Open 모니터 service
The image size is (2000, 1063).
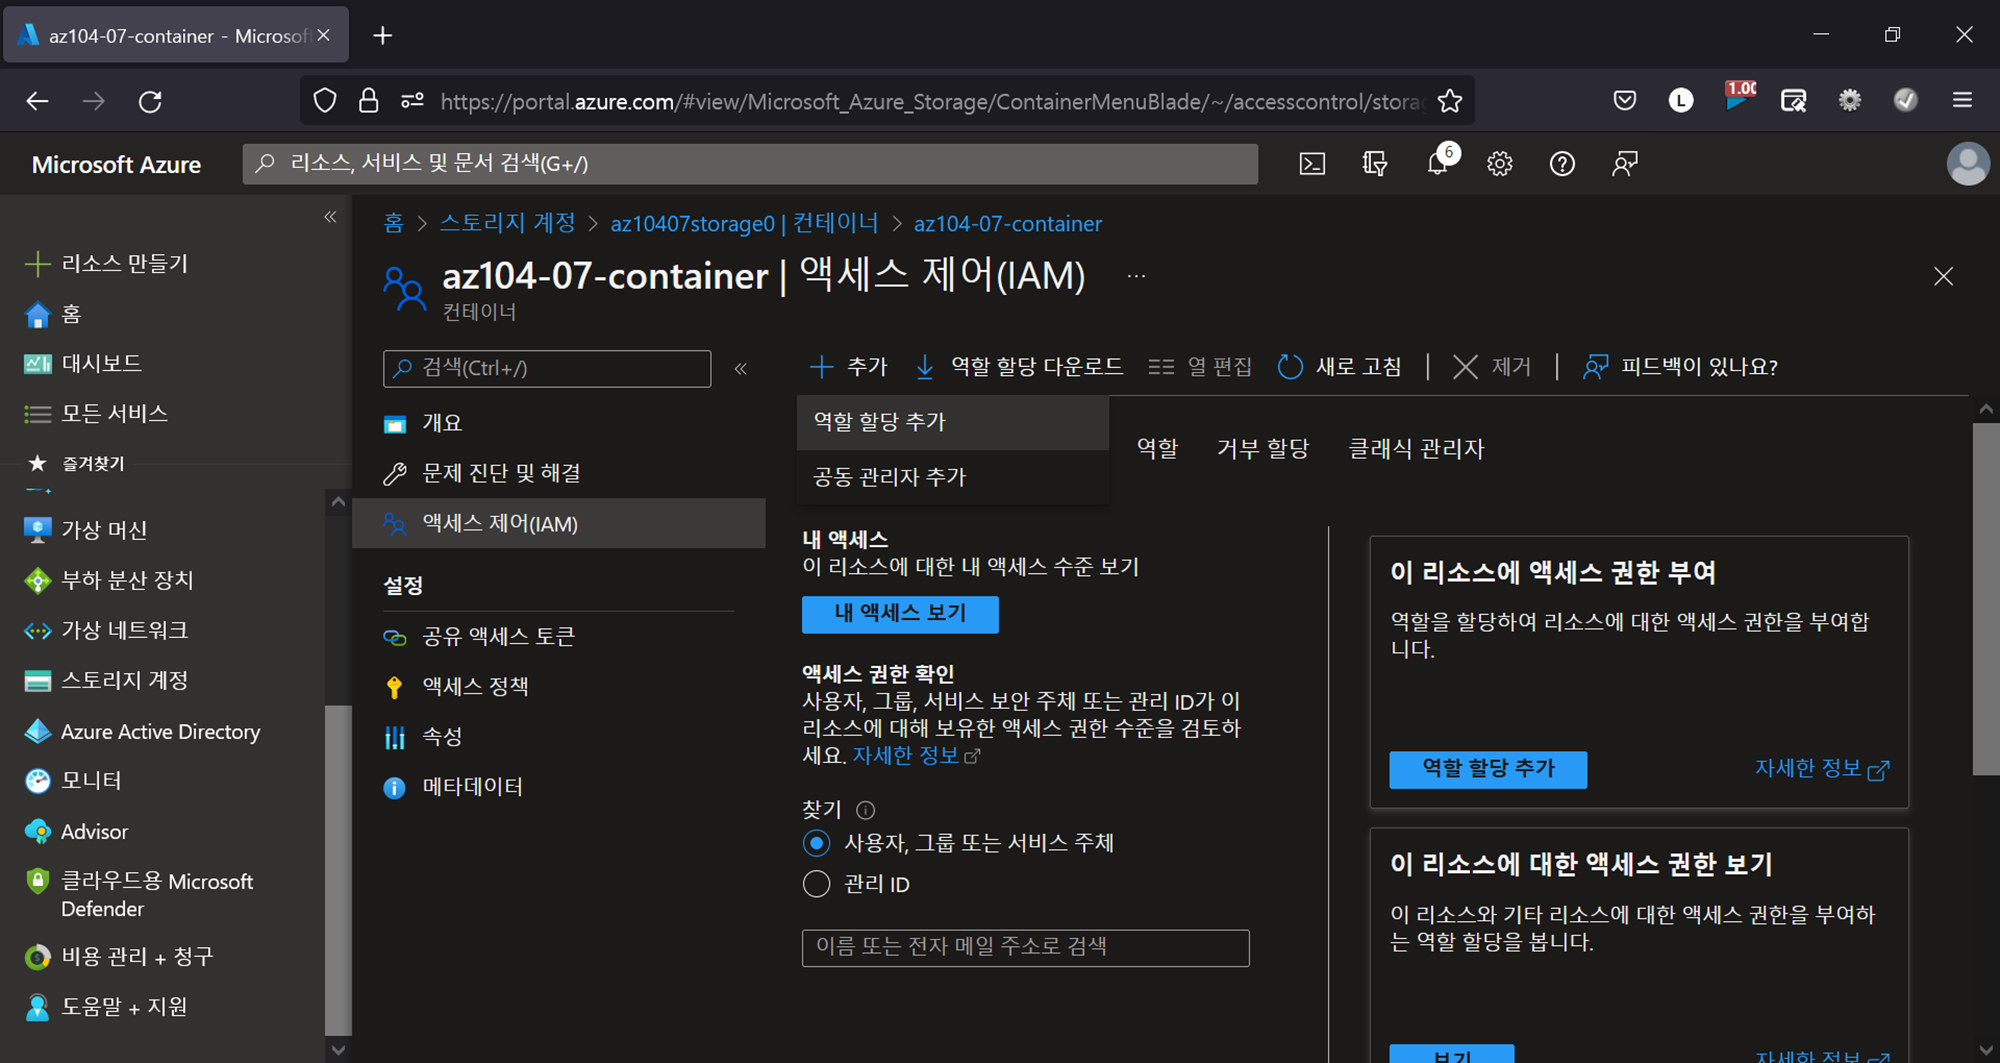pyautogui.click(x=72, y=781)
